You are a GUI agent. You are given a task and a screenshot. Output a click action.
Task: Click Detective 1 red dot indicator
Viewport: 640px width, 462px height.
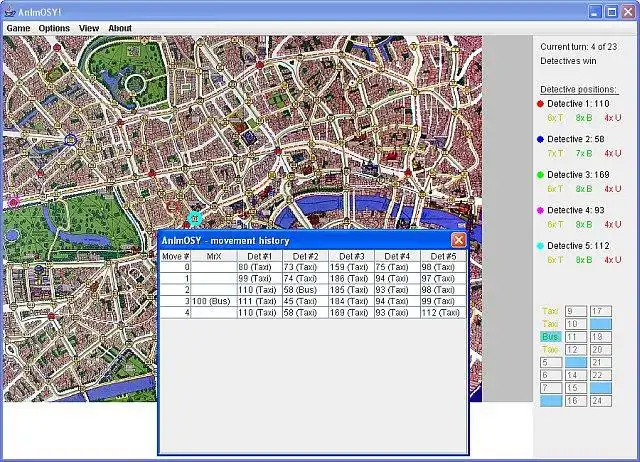pyautogui.click(x=541, y=104)
